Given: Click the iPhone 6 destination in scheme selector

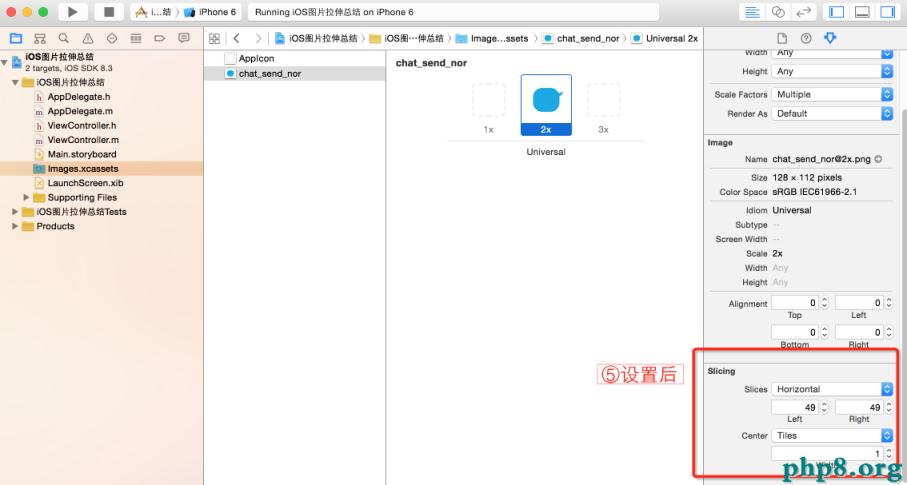Looking at the screenshot, I should 211,12.
